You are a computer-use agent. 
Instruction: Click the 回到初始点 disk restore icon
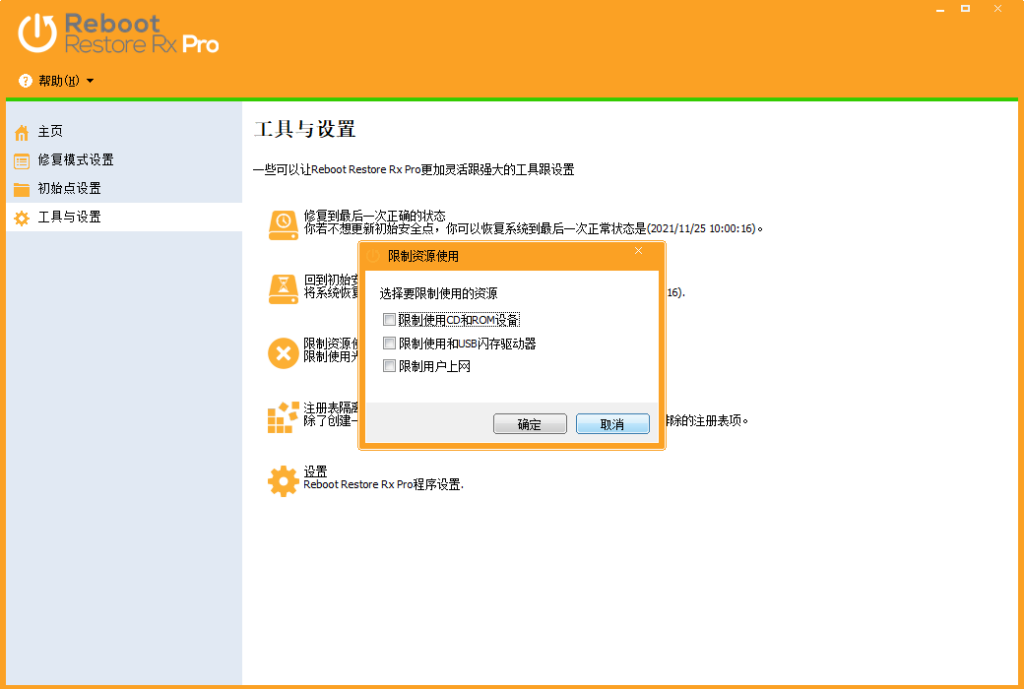[x=283, y=288]
